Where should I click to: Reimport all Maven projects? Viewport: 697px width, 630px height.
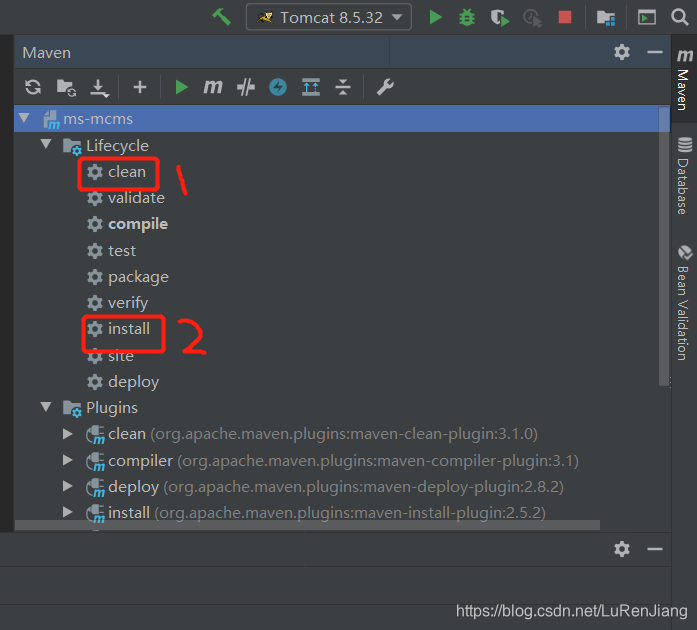33,87
